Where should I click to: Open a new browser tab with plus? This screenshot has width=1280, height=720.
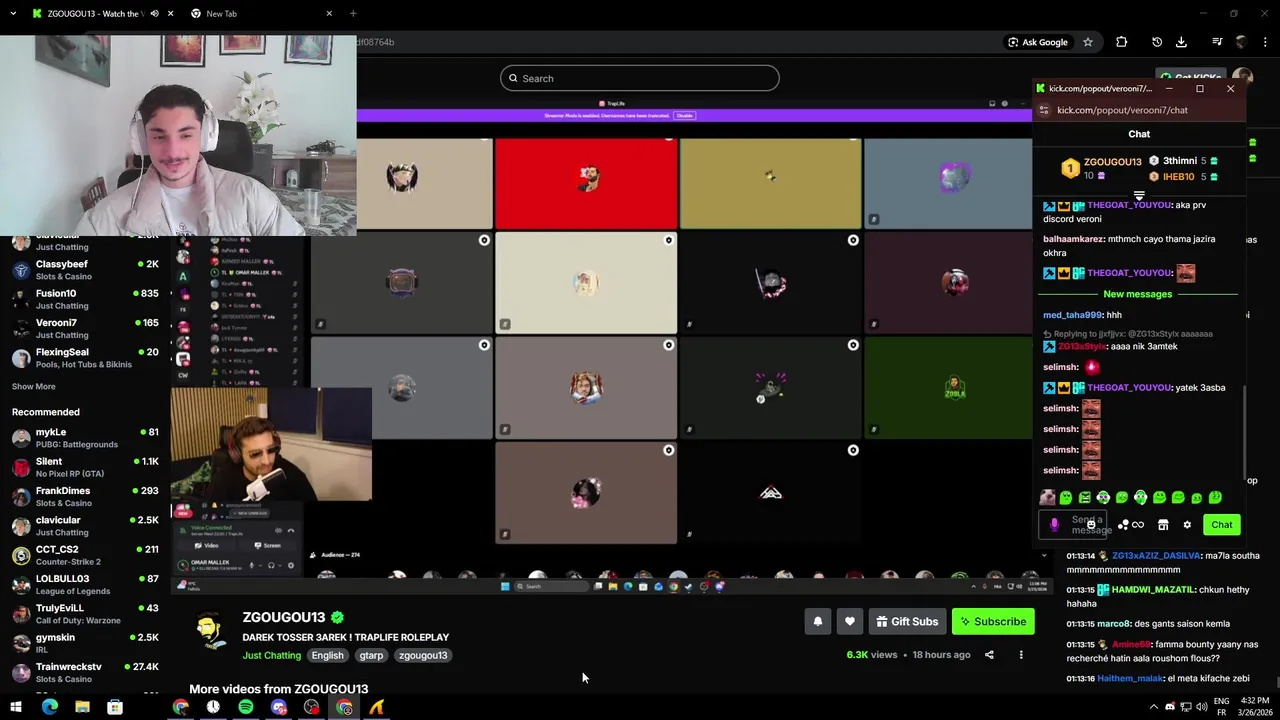click(x=353, y=14)
